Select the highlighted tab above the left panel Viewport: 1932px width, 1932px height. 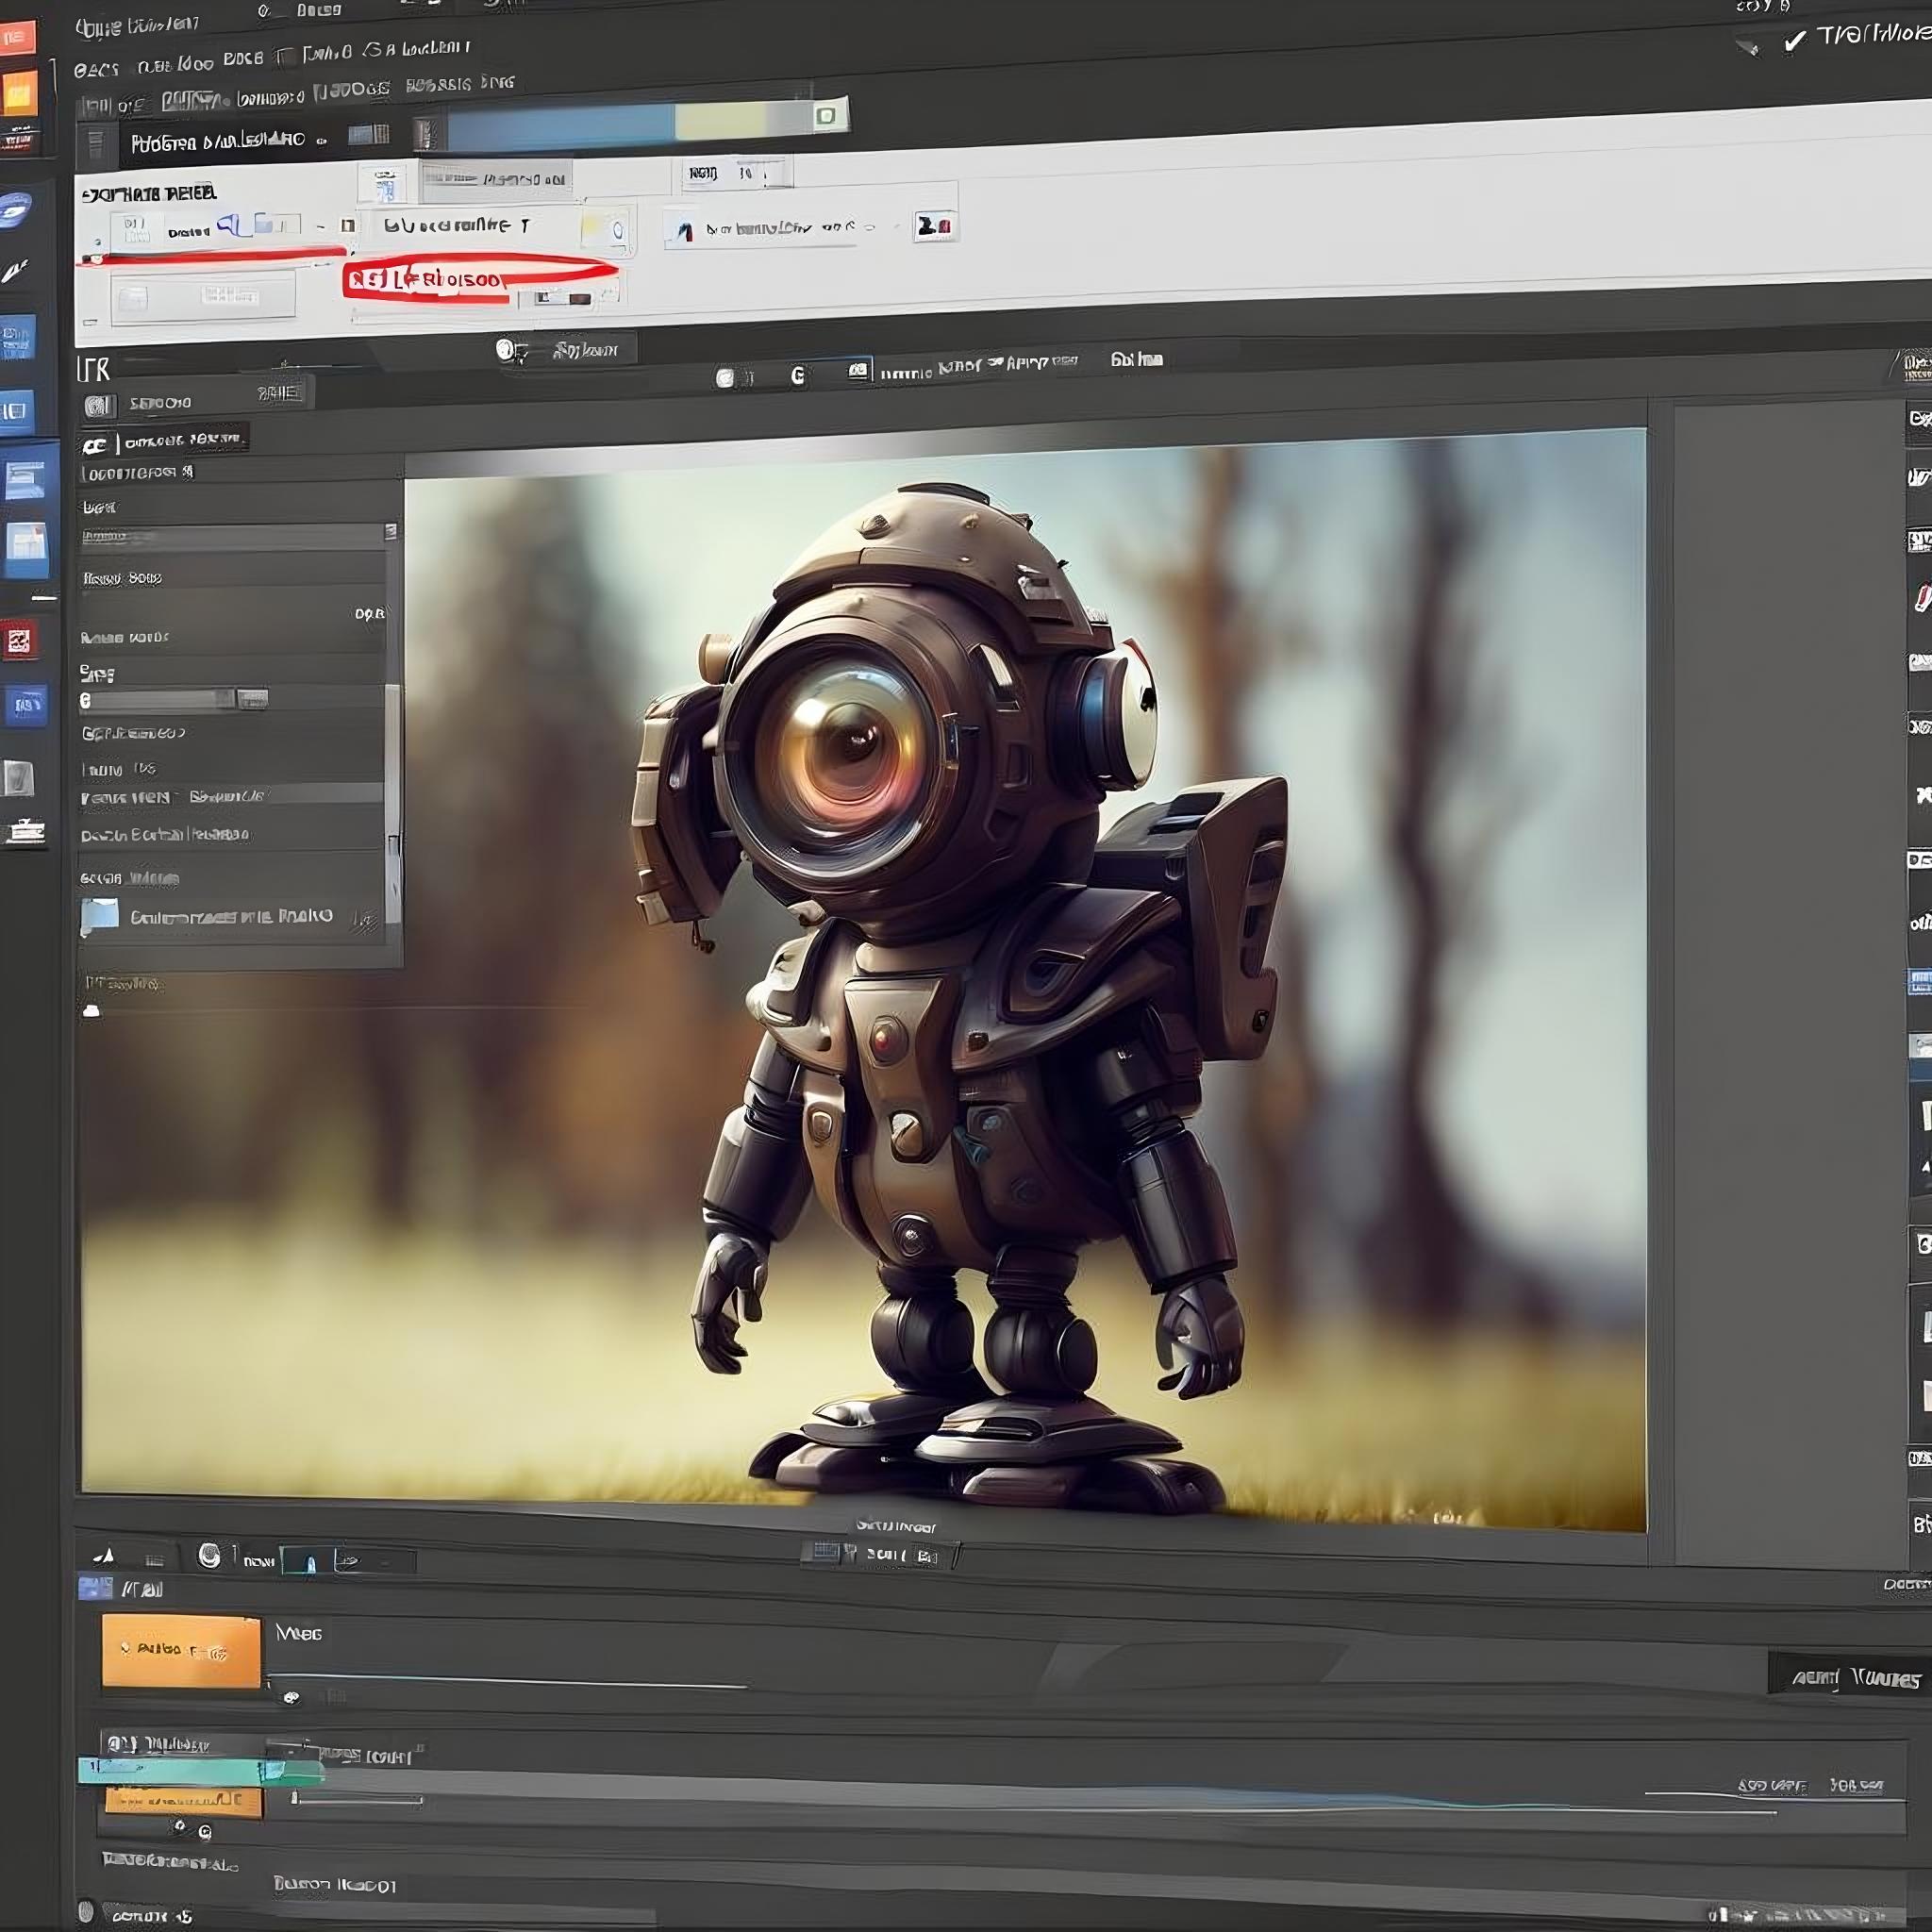coord(166,440)
